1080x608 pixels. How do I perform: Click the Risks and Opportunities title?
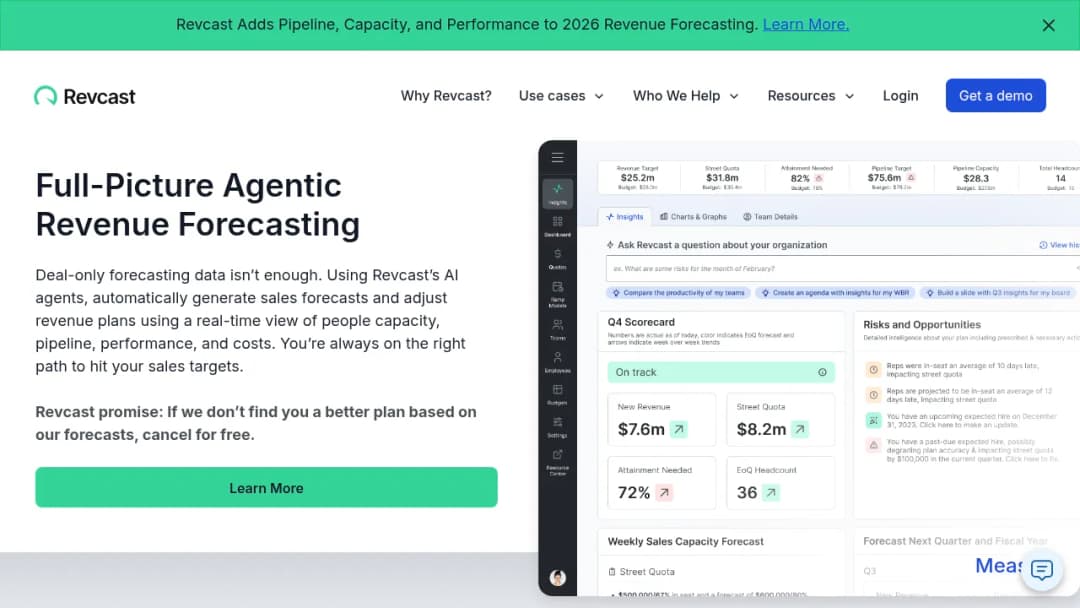(922, 324)
